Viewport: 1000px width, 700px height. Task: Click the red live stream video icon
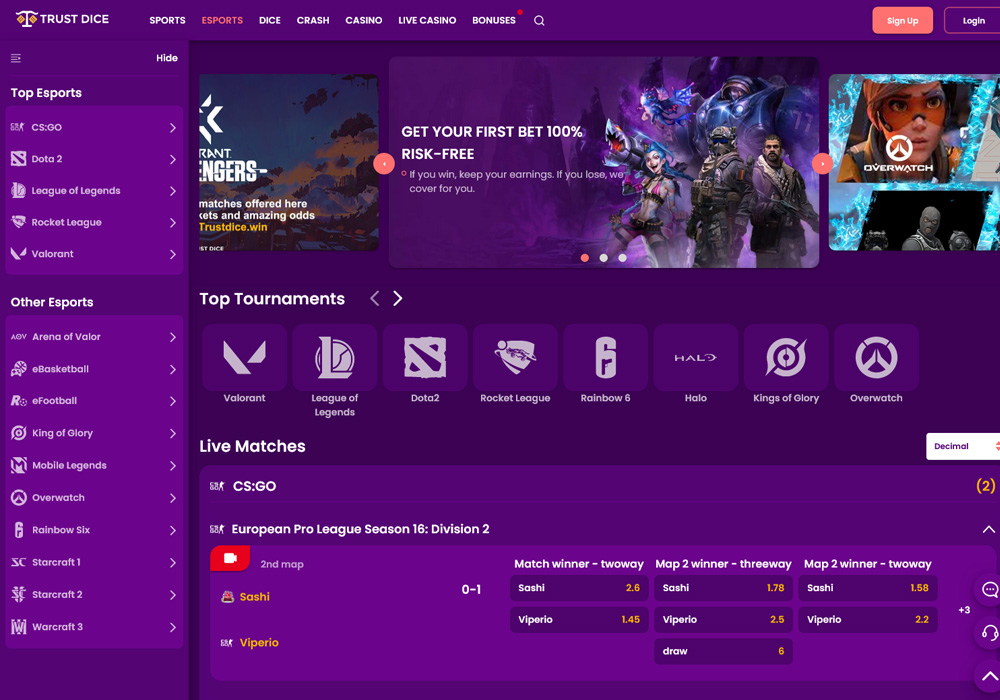click(230, 558)
